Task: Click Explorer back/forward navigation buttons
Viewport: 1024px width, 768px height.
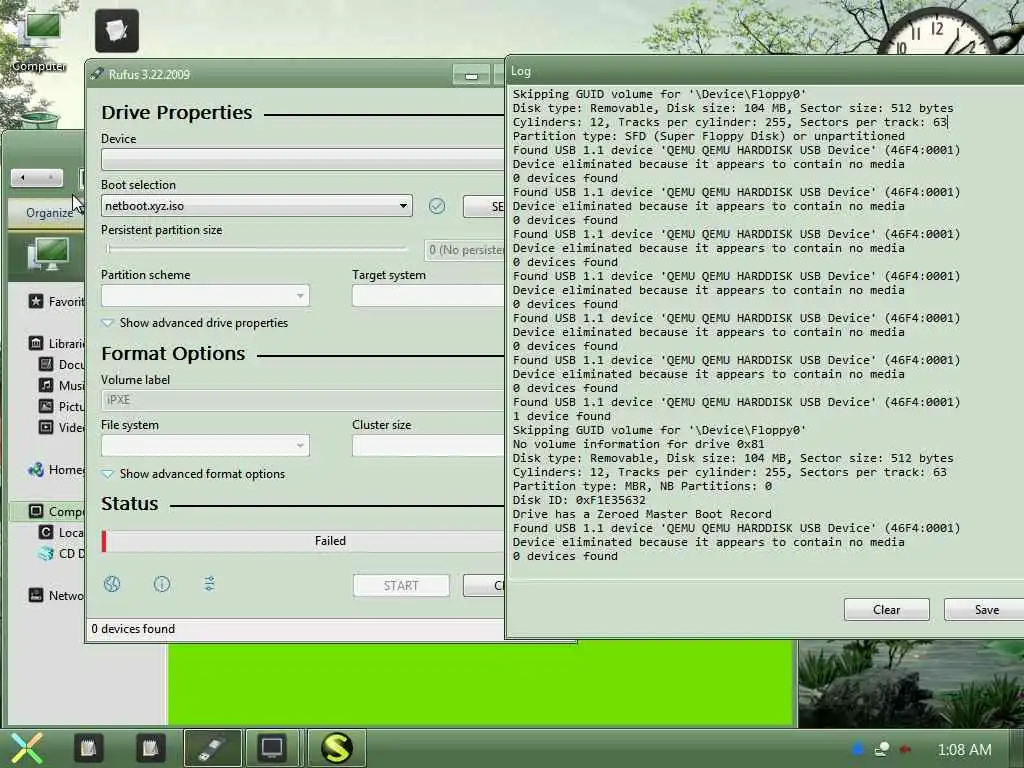Action: pyautogui.click(x=37, y=177)
